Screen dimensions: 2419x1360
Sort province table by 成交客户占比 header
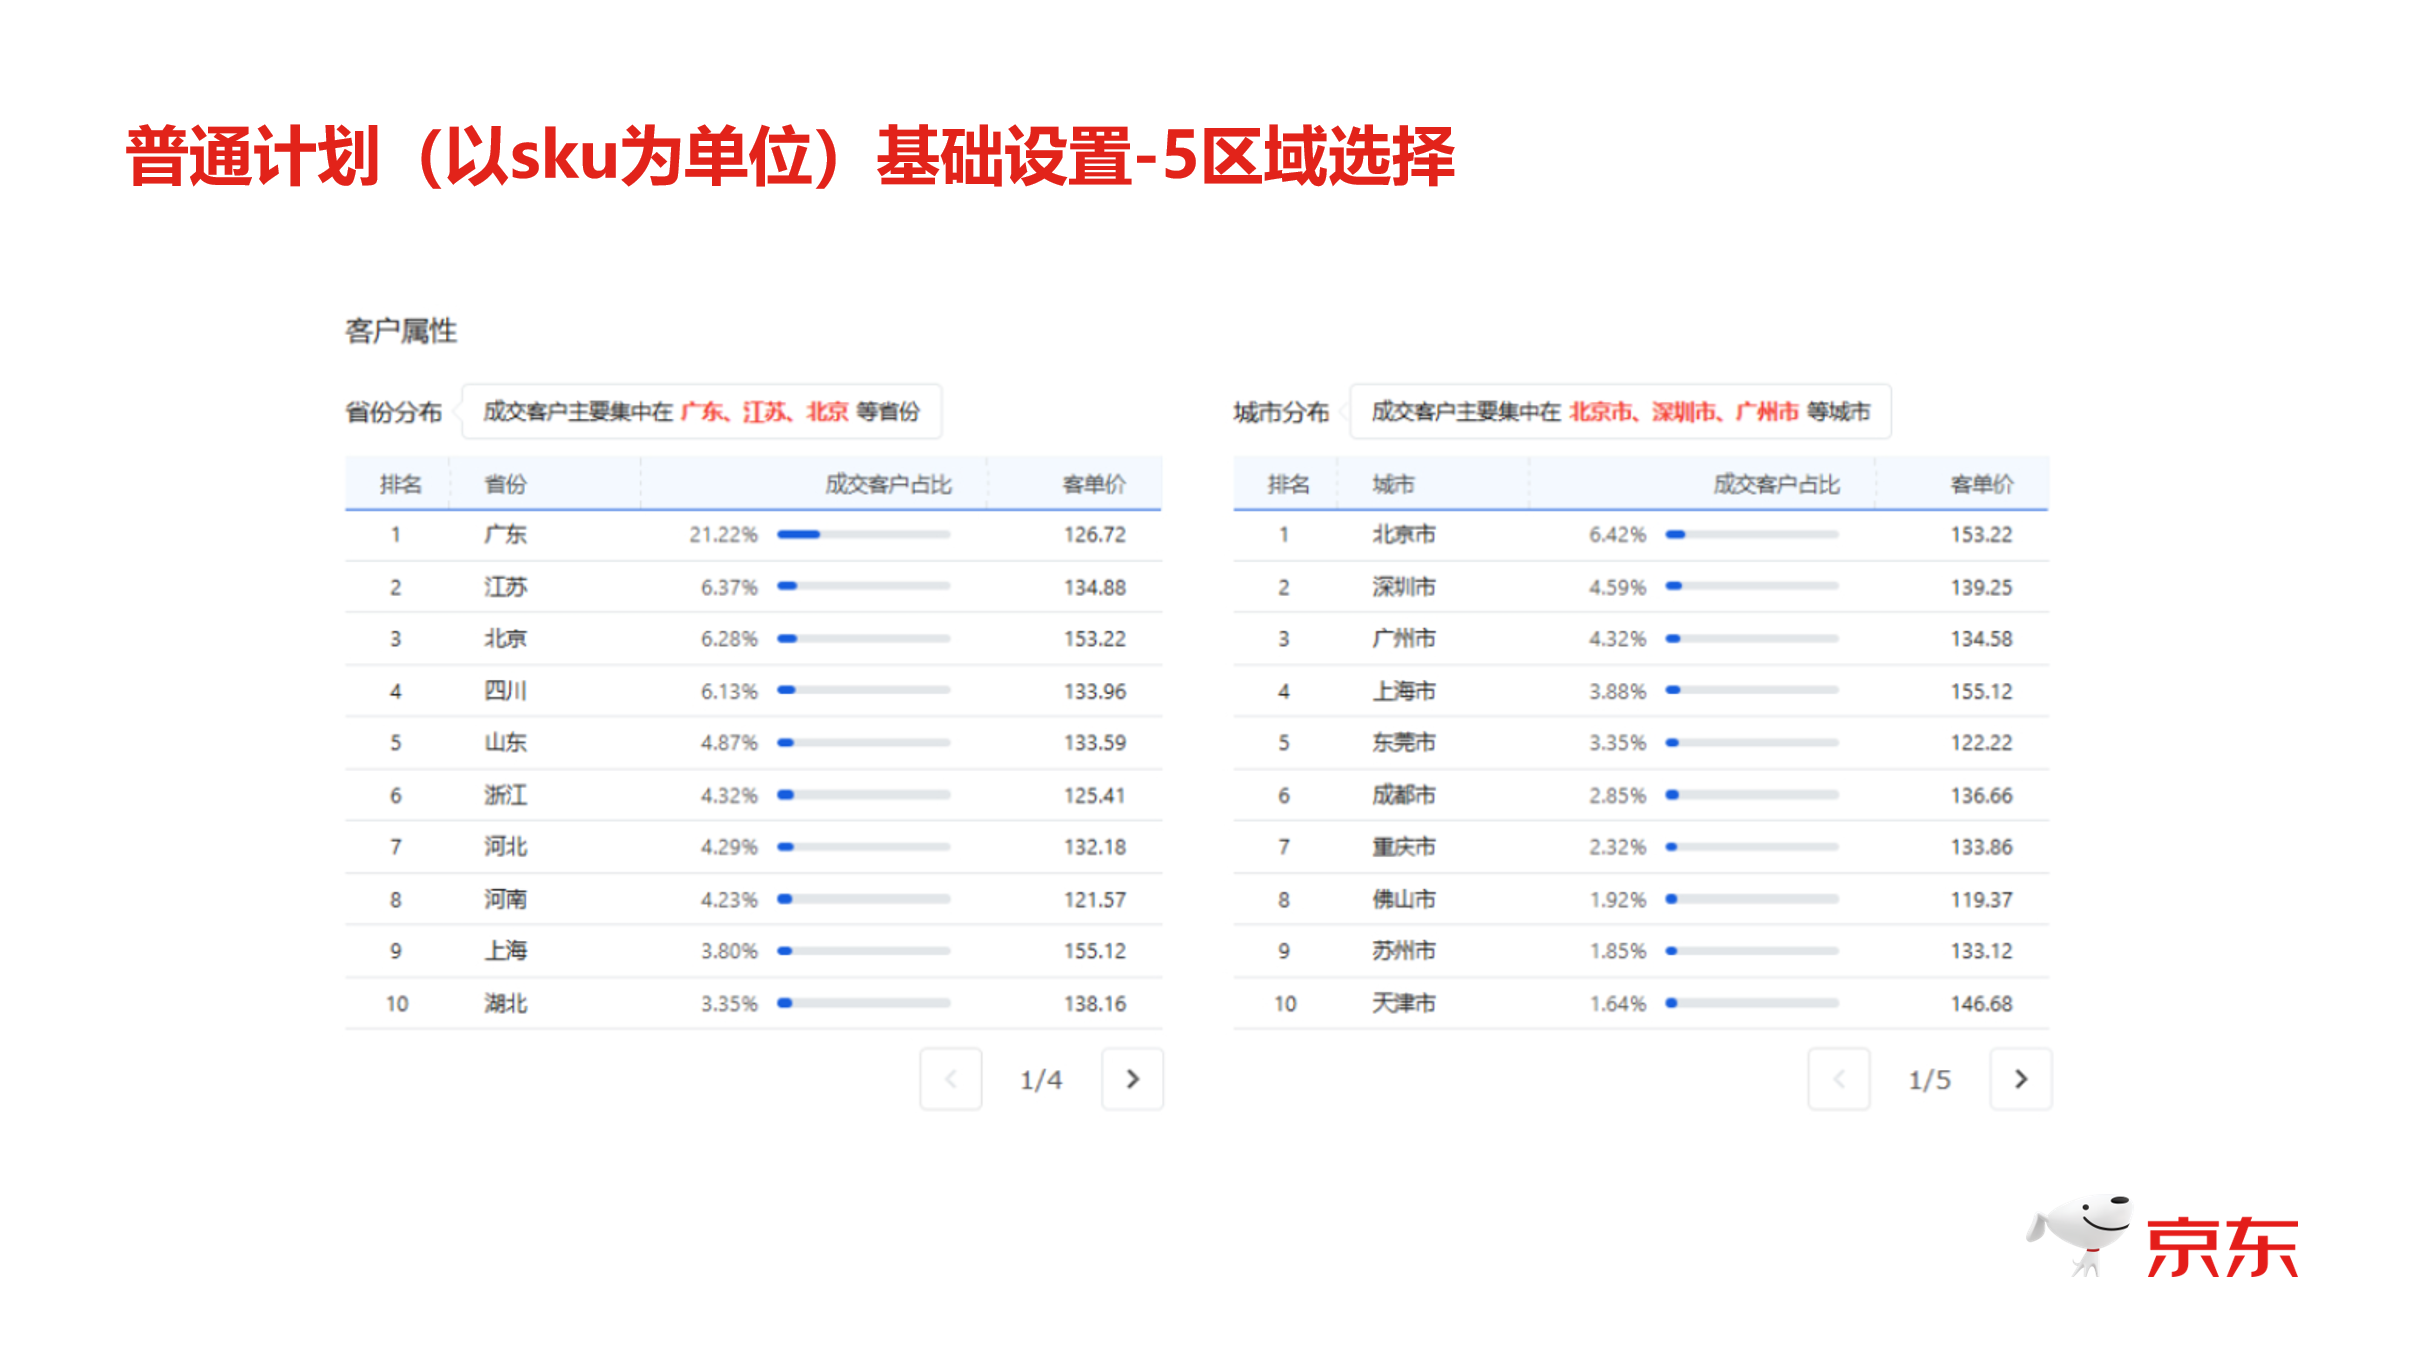[x=888, y=484]
